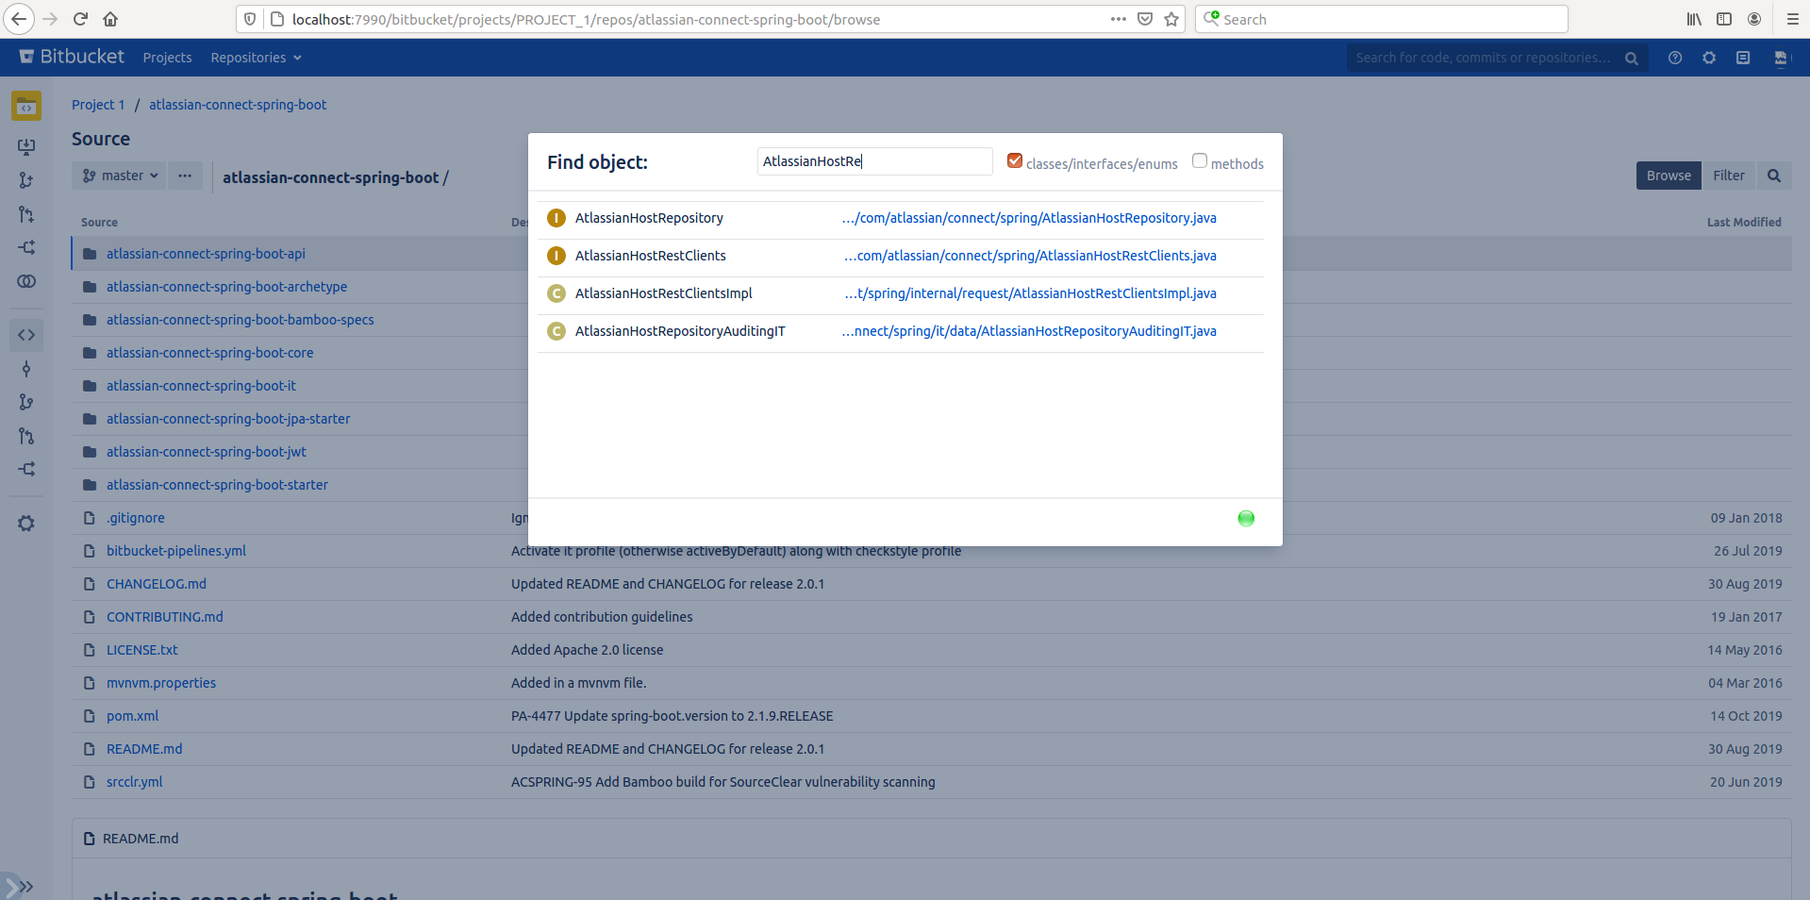
Task: Open the Project 1 breadcrumb link
Action: (98, 105)
